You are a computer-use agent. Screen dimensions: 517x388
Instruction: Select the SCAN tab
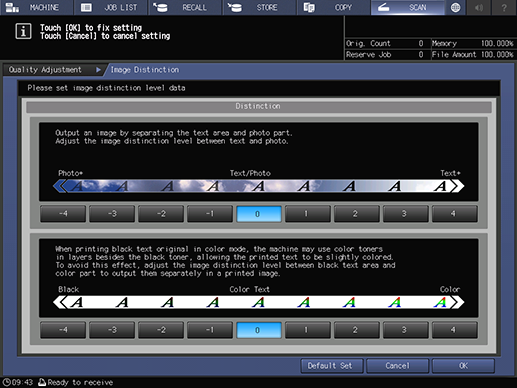(x=408, y=7)
